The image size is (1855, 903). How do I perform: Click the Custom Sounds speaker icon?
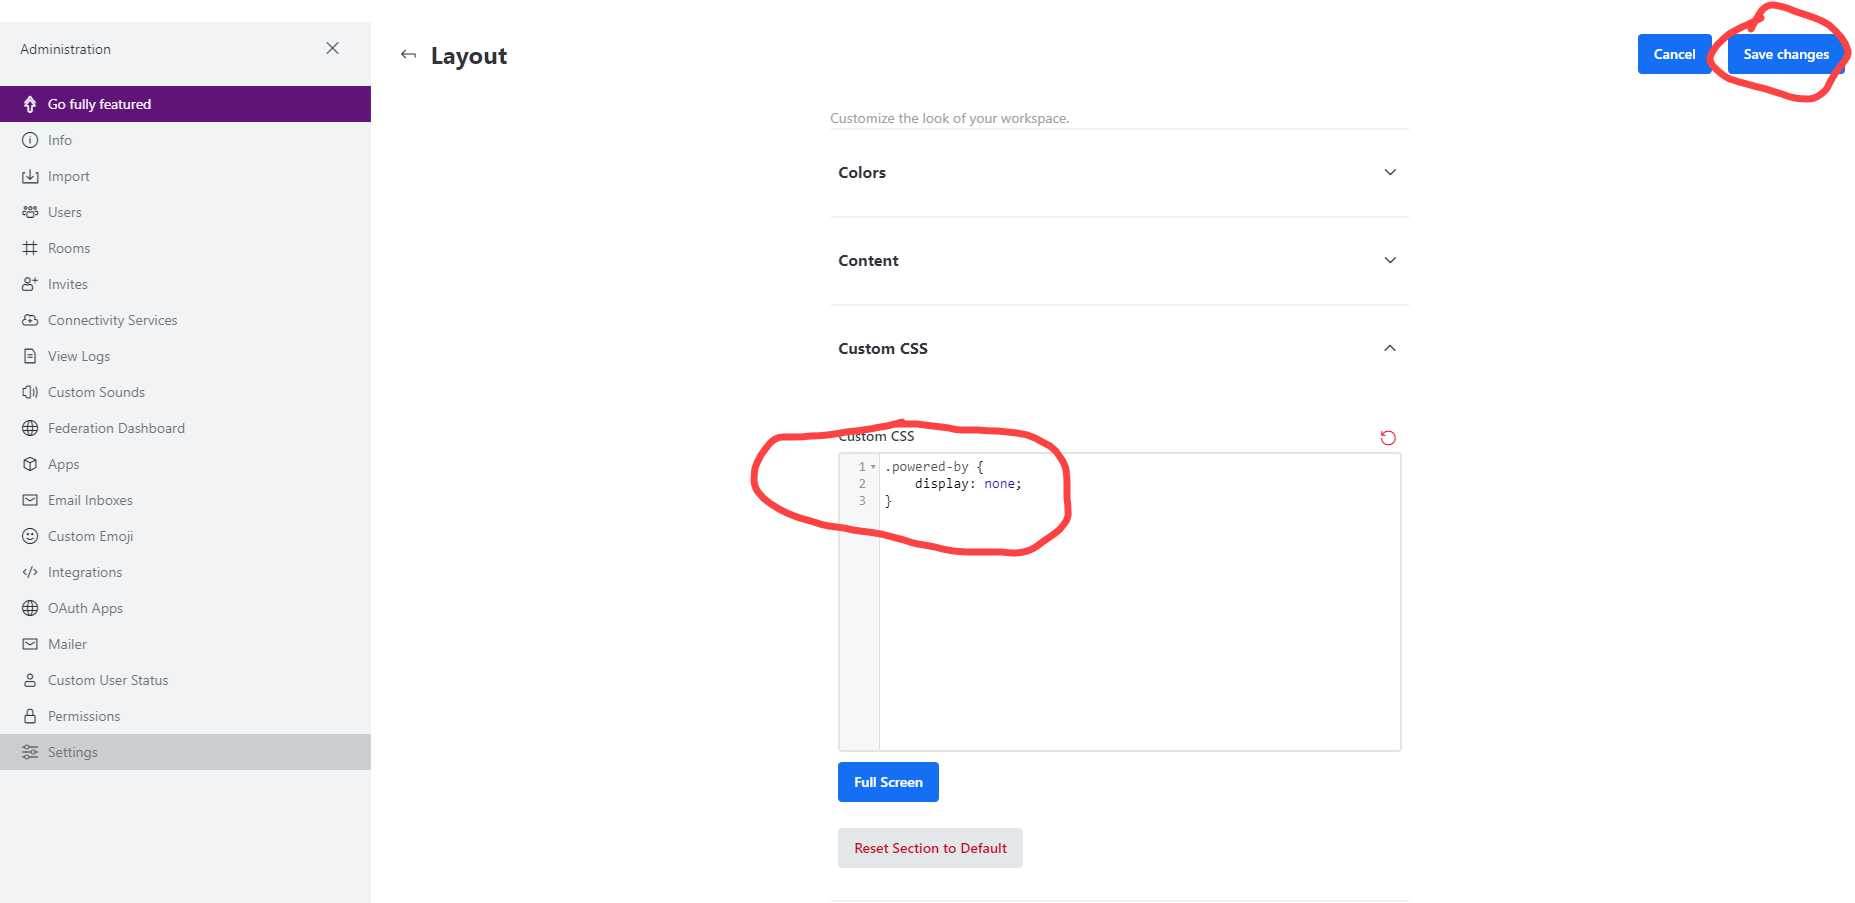[30, 392]
